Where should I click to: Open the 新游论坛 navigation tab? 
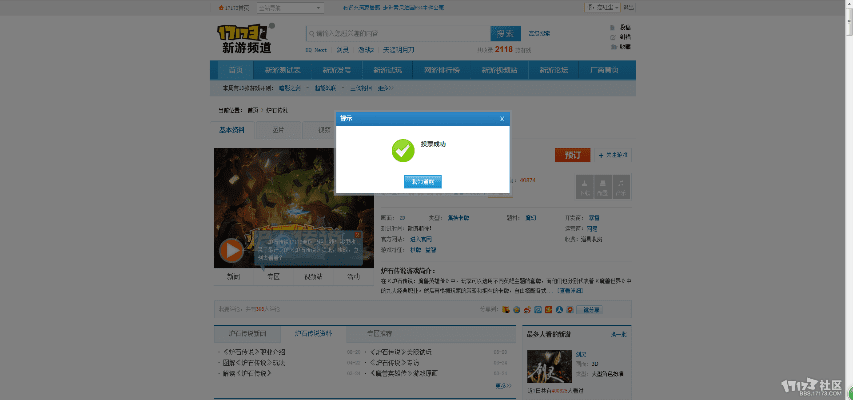pos(552,70)
